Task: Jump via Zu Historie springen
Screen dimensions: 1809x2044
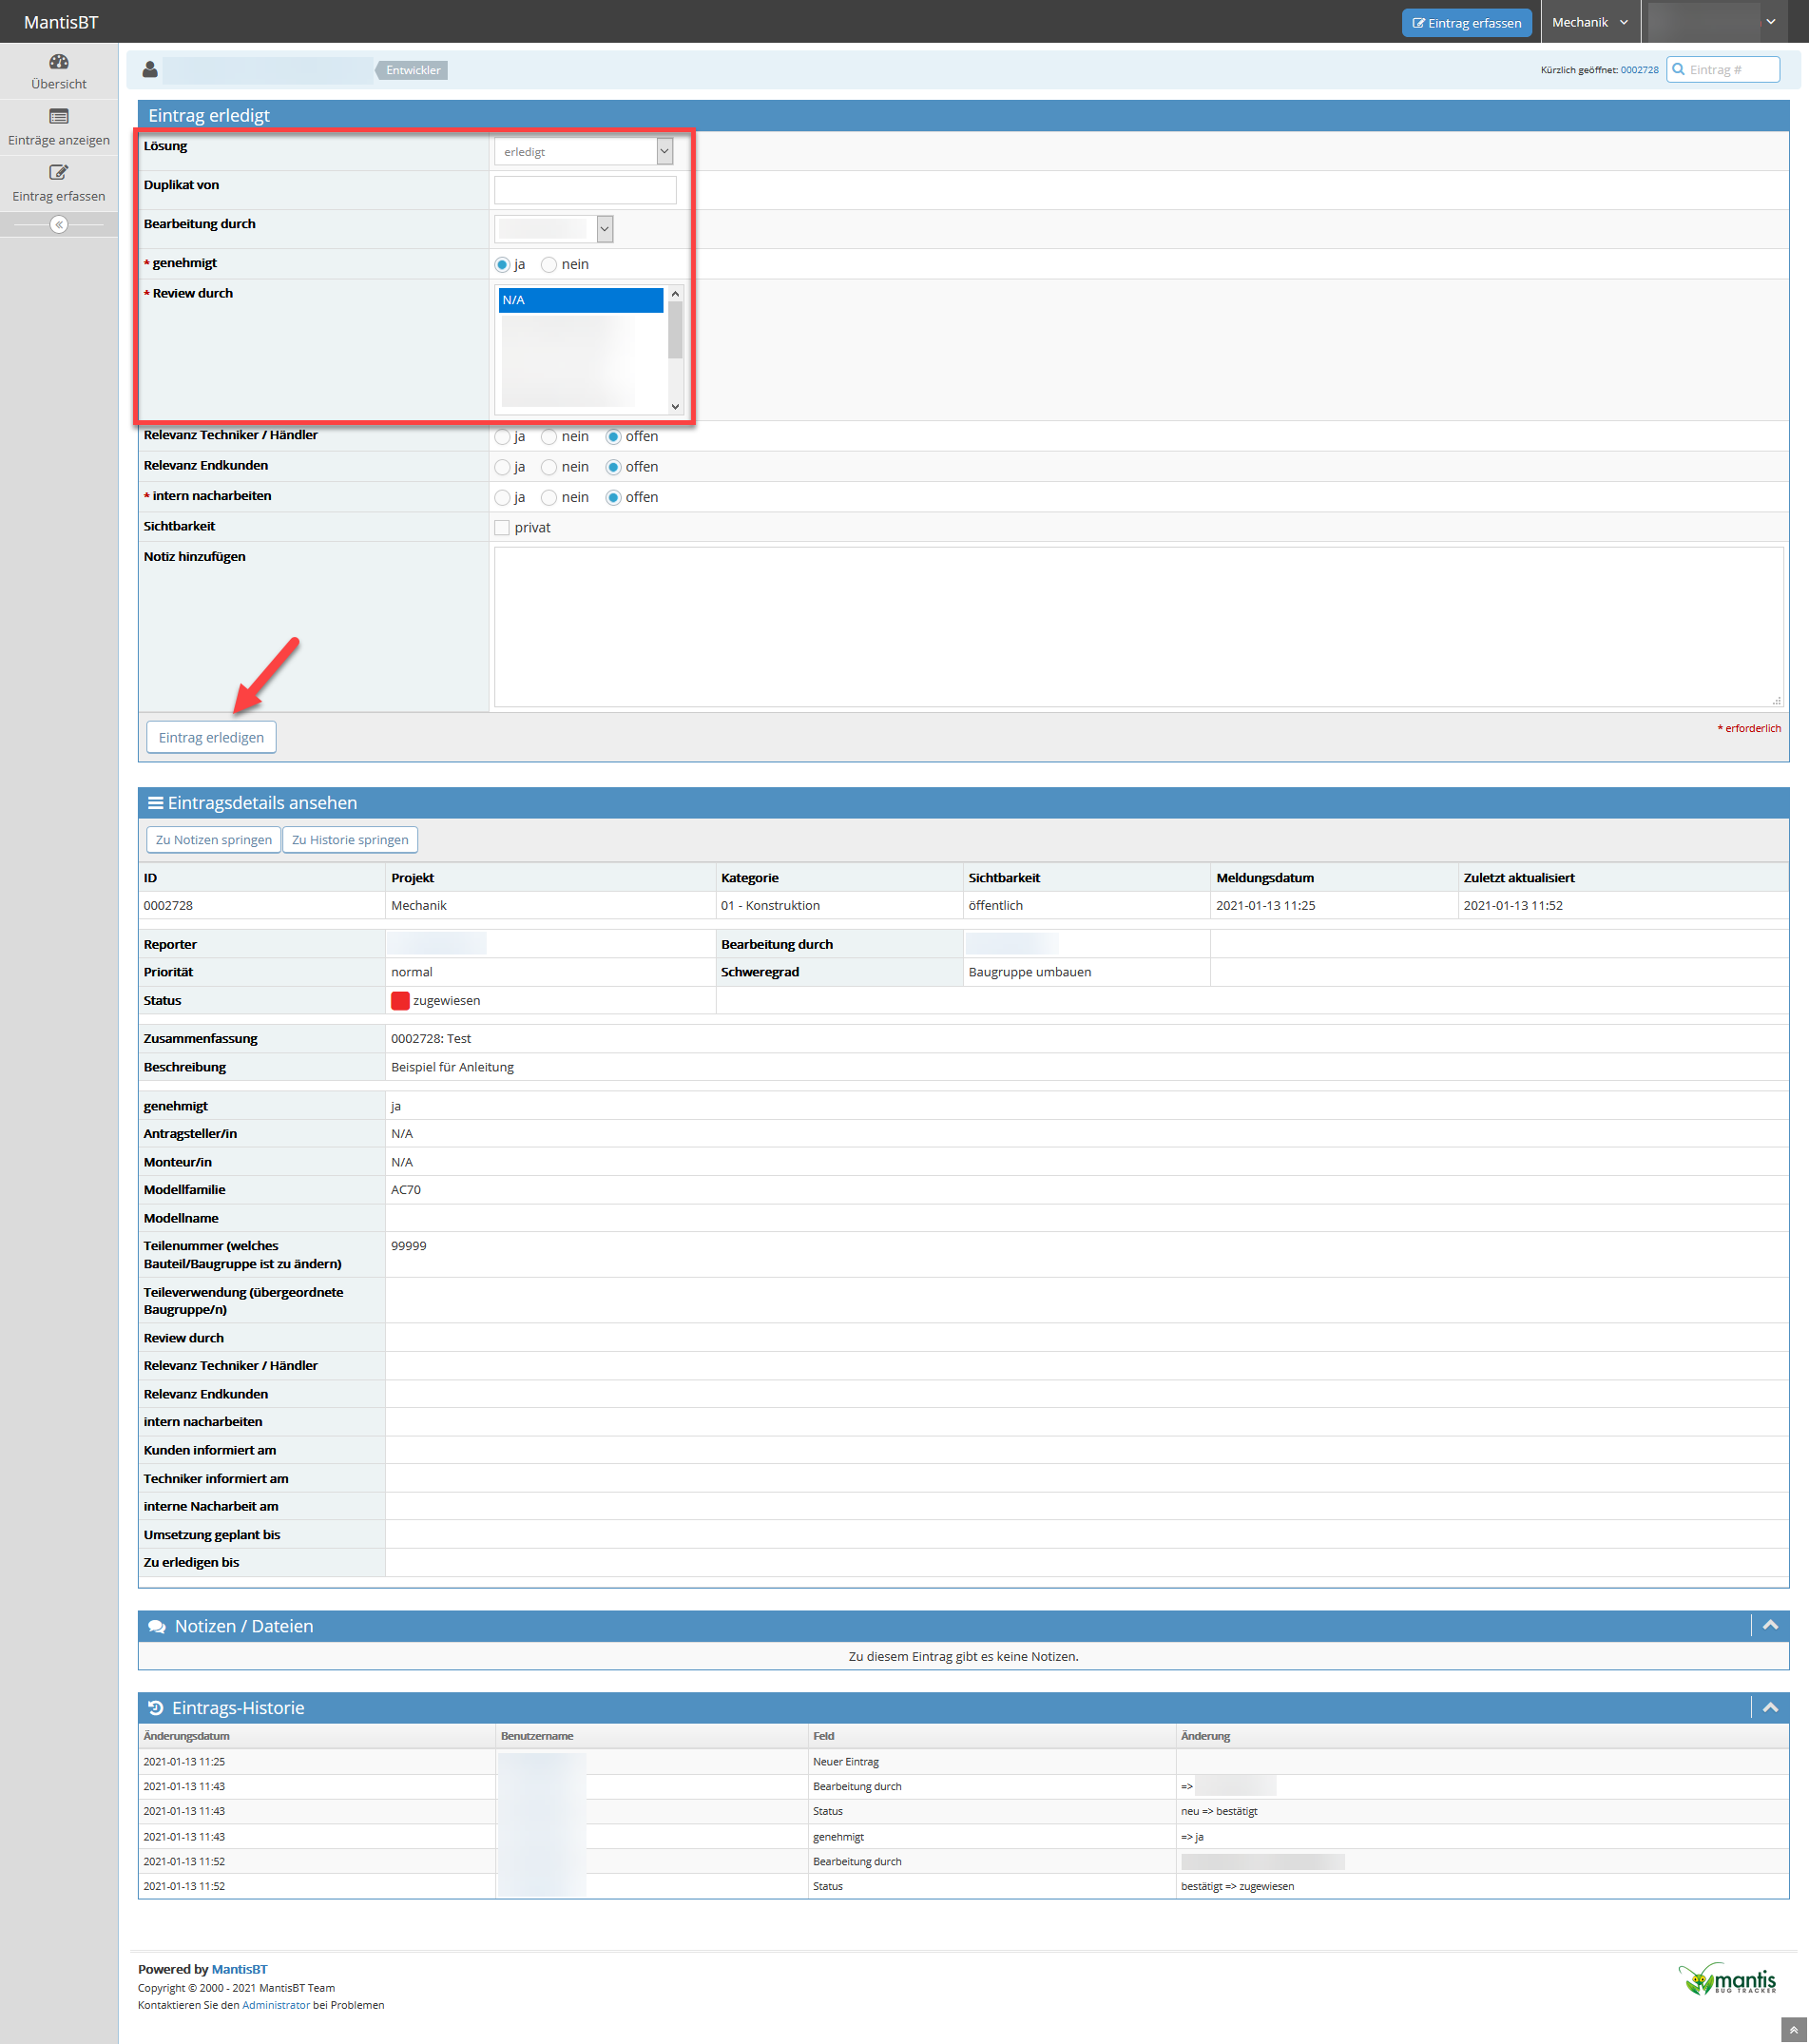Action: point(350,840)
